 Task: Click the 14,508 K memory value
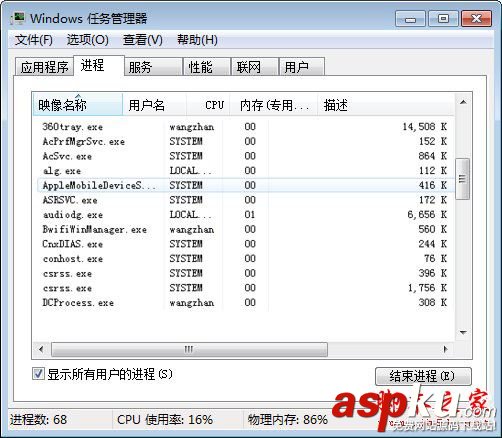pyautogui.click(x=425, y=127)
